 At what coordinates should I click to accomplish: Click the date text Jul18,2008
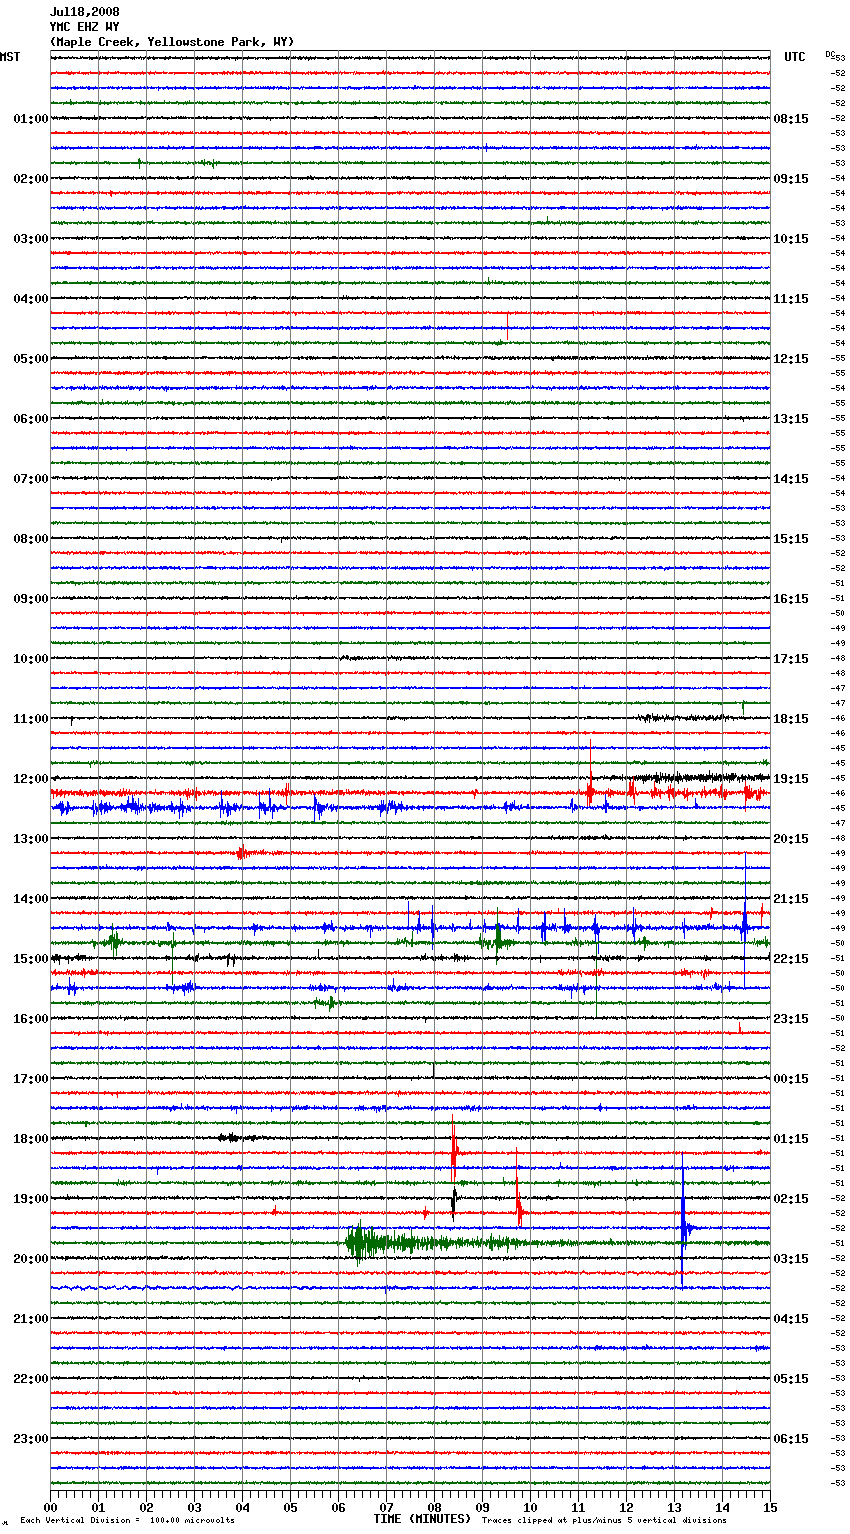point(84,12)
